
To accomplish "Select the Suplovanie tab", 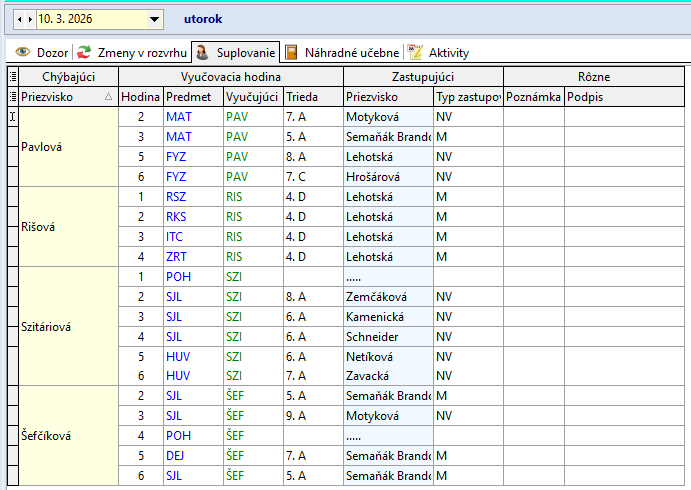I will pos(234,52).
